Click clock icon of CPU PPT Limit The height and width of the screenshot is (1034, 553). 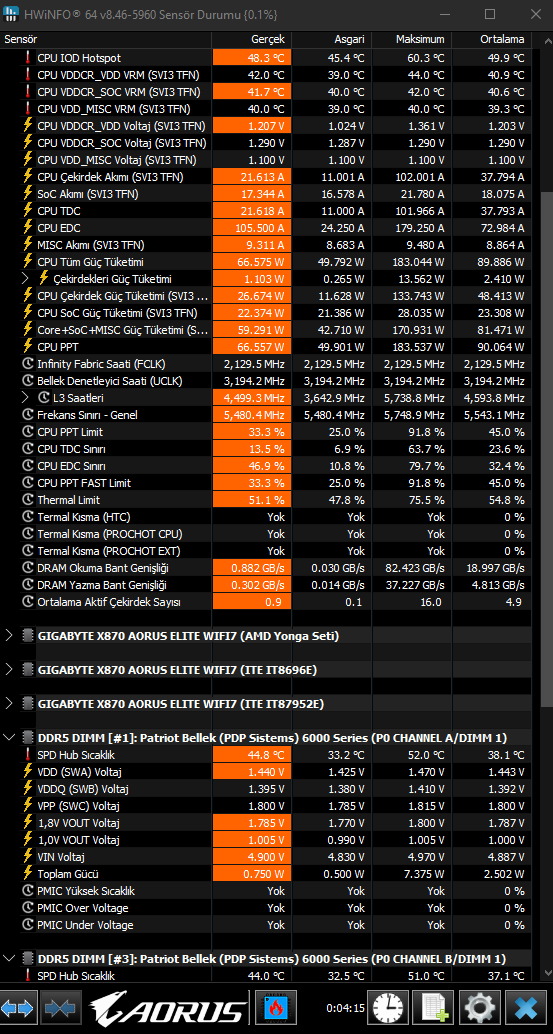(x=28, y=432)
